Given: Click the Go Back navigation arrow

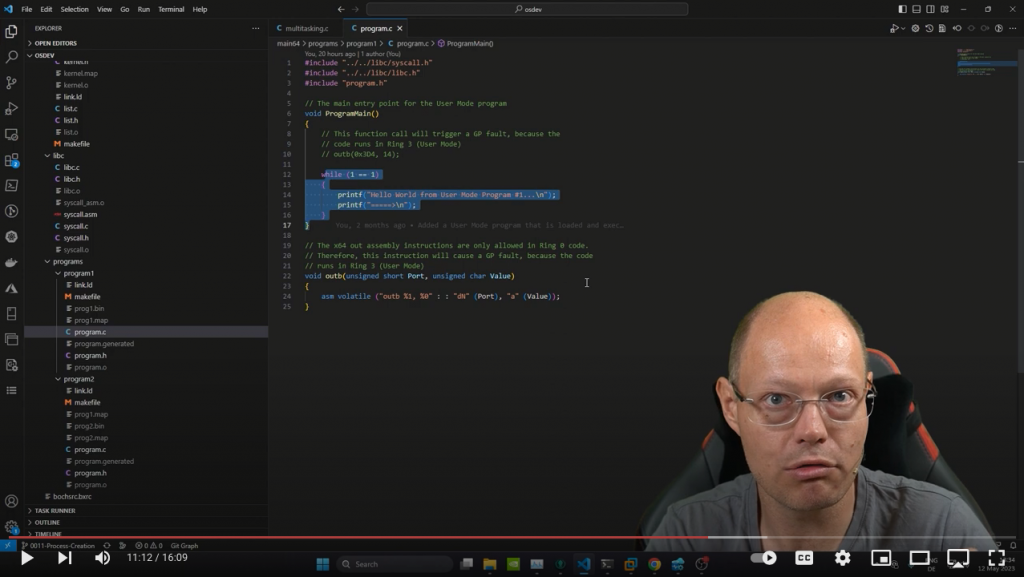Looking at the screenshot, I should pyautogui.click(x=341, y=9).
